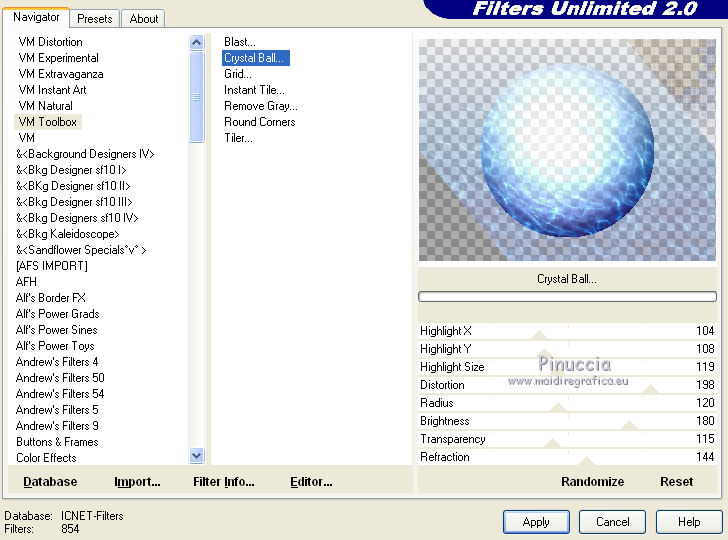This screenshot has width=728, height=540.
Task: Select Alf's Power Grads category
Action: pos(58,314)
